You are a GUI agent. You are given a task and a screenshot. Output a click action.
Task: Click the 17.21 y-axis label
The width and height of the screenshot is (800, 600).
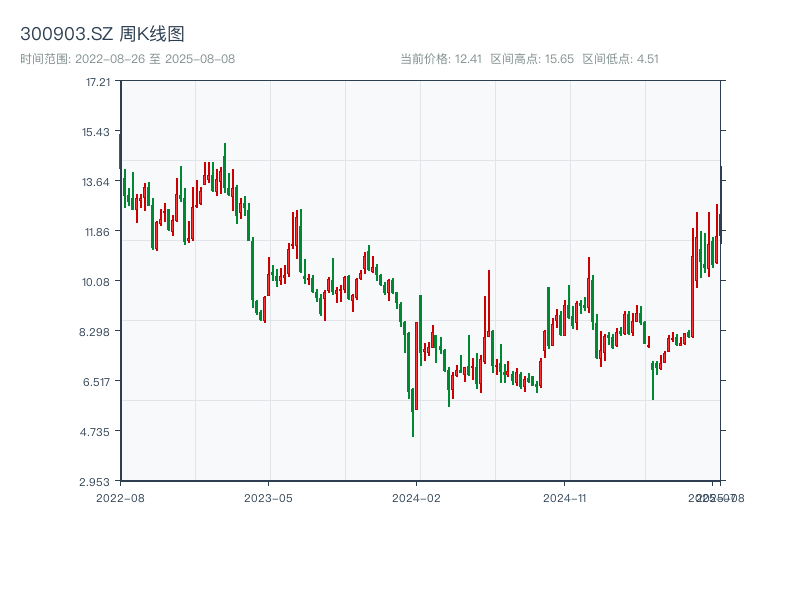97,82
